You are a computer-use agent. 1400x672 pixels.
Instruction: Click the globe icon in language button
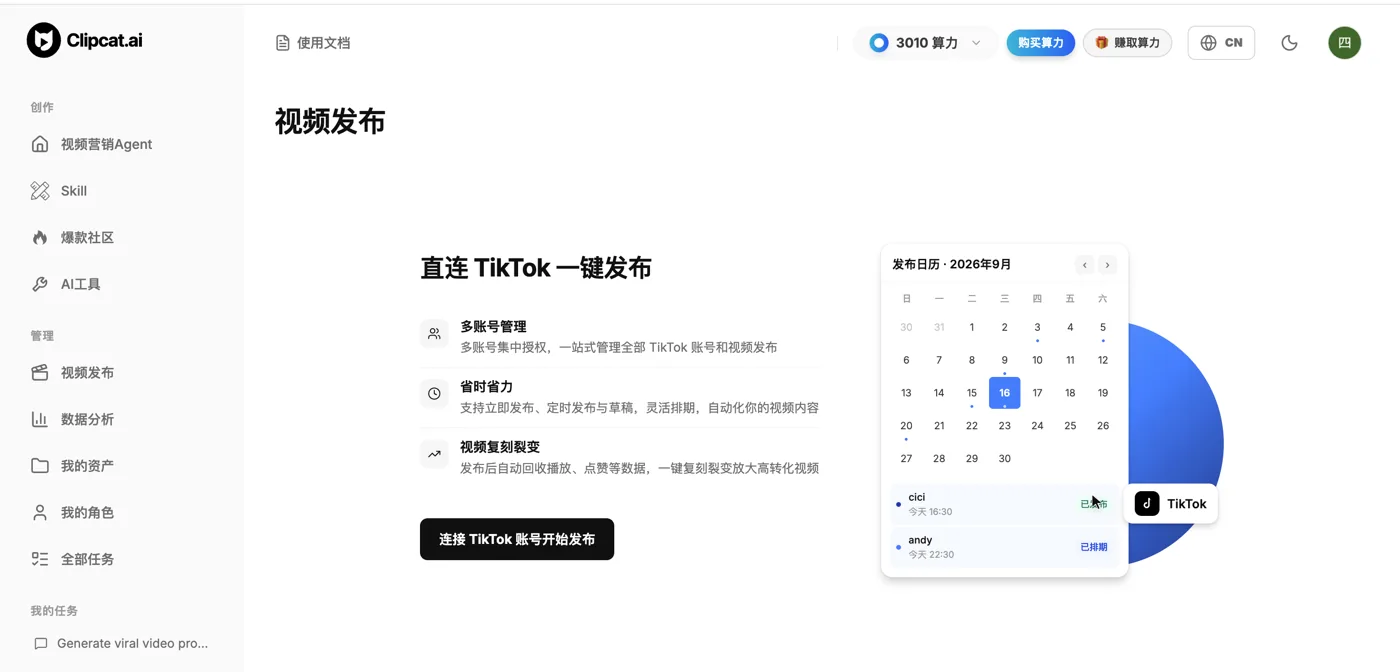[x=1209, y=43]
